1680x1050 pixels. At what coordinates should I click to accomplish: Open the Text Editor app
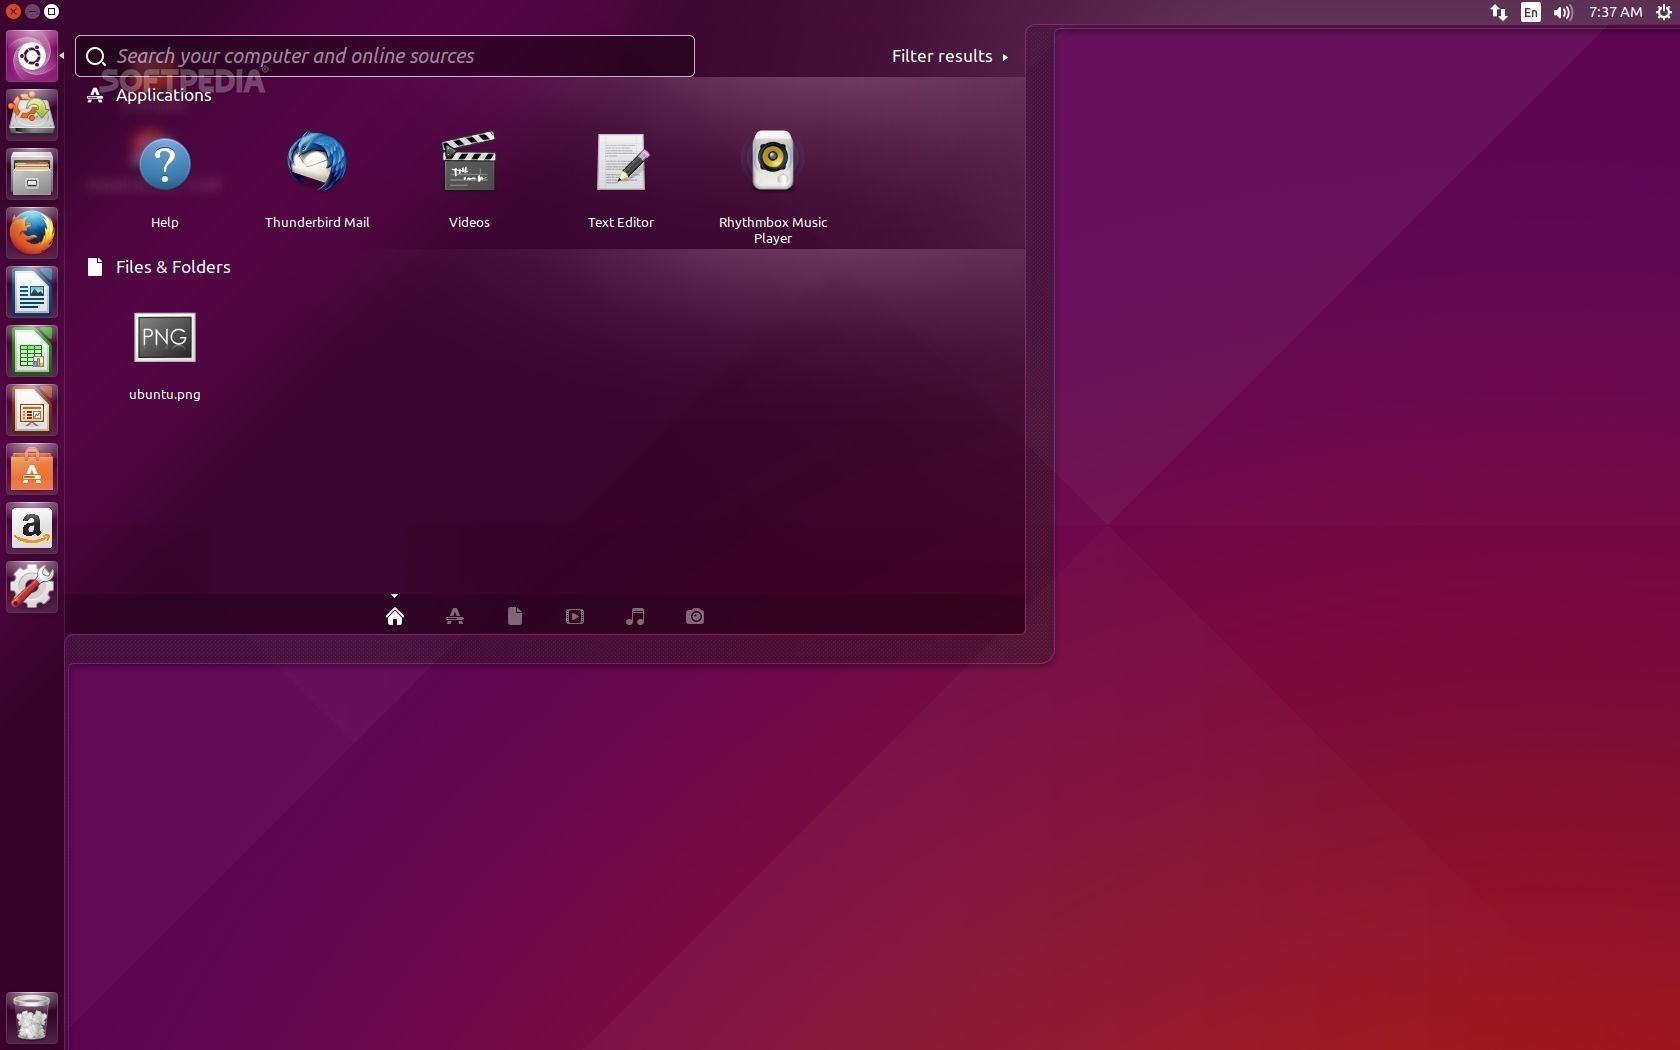click(621, 163)
